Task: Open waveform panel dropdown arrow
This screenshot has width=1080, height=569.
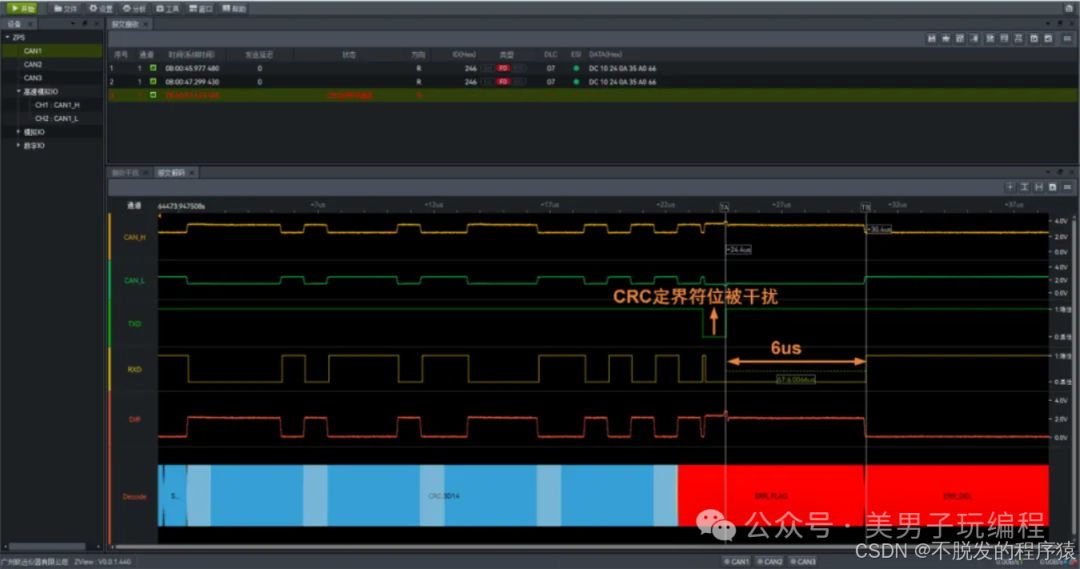Action: coord(1048,172)
